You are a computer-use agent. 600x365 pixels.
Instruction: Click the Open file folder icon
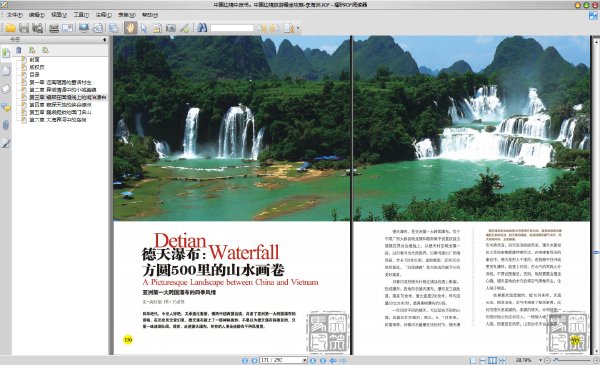[x=10, y=28]
